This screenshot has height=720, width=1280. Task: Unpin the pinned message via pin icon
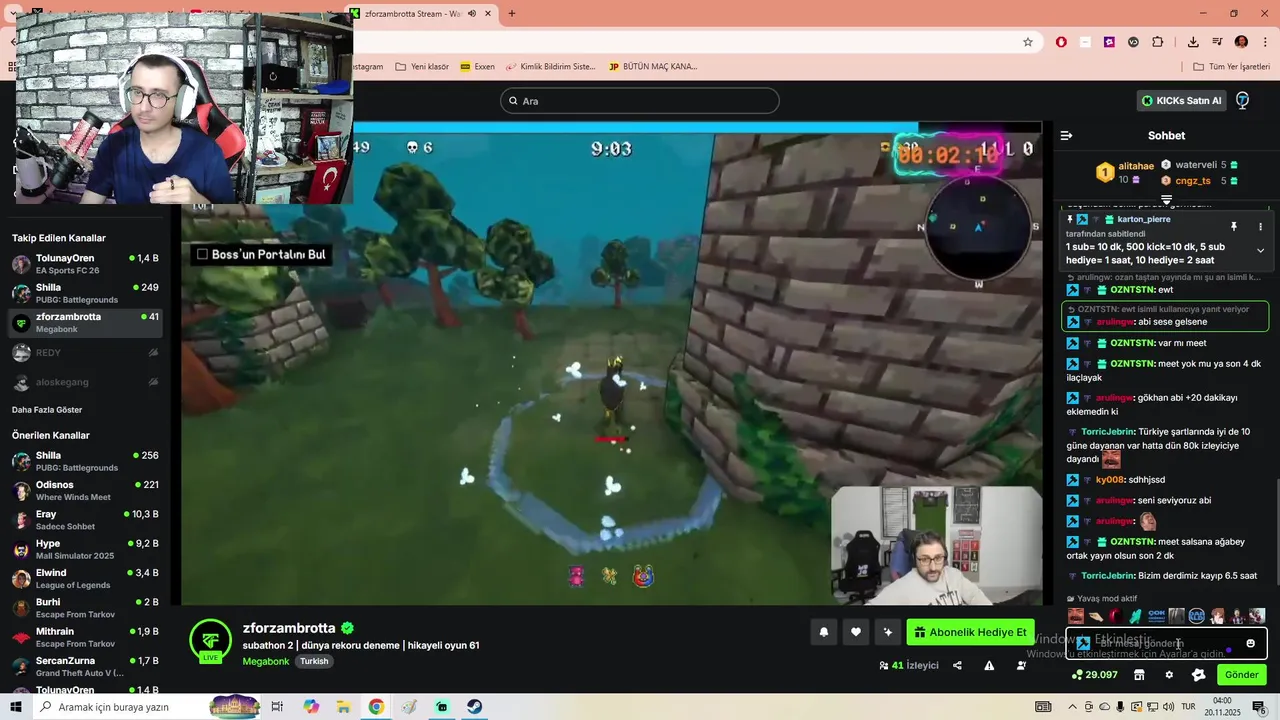tap(1233, 227)
